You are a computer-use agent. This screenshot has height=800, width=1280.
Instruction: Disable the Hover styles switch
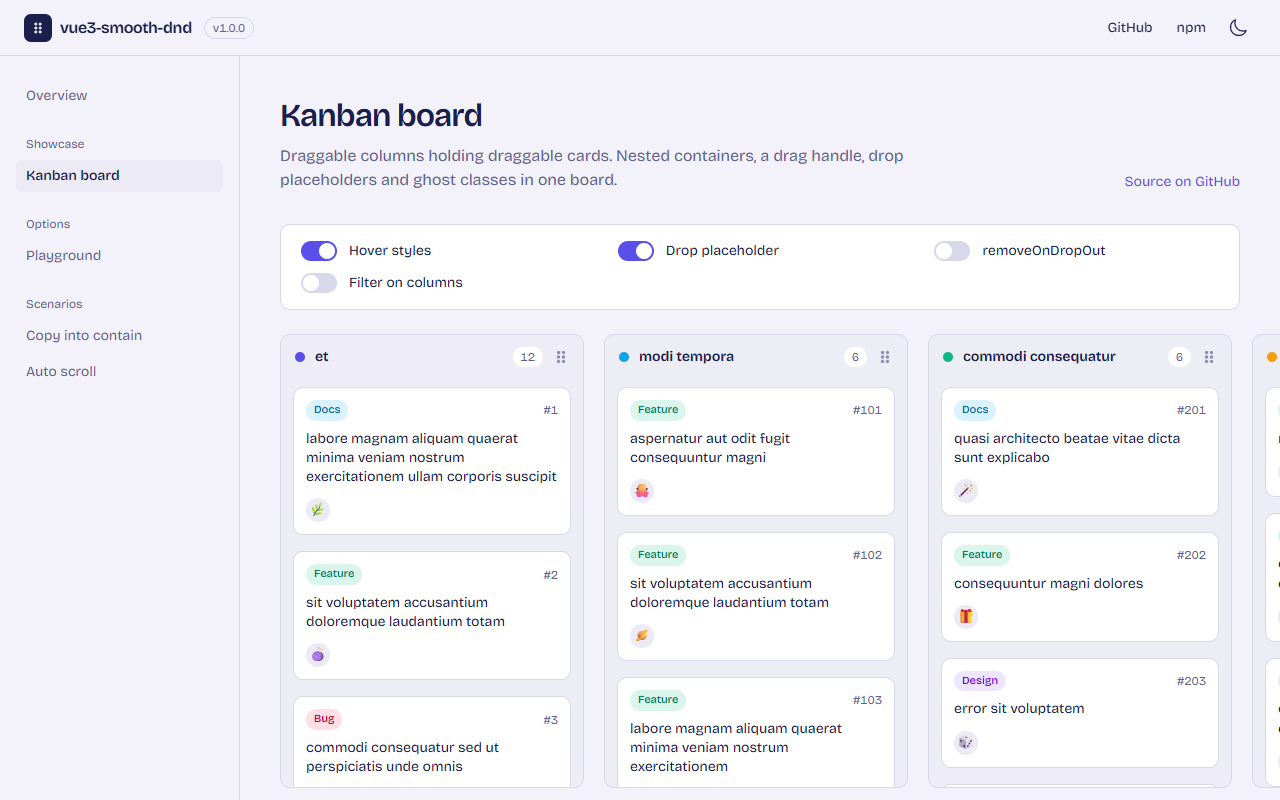(319, 251)
